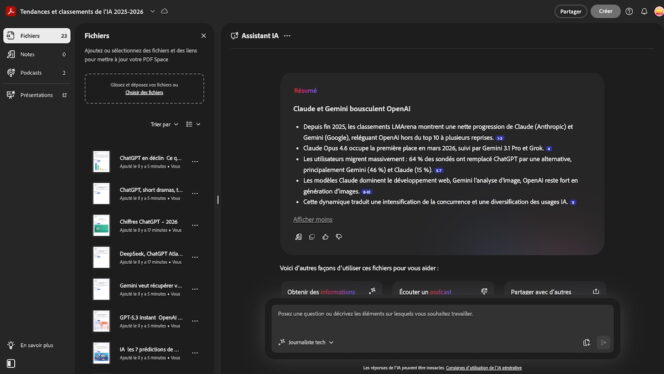This screenshot has height=374, width=664.
Task: Click the panel resize divider handle
Action: point(218,199)
